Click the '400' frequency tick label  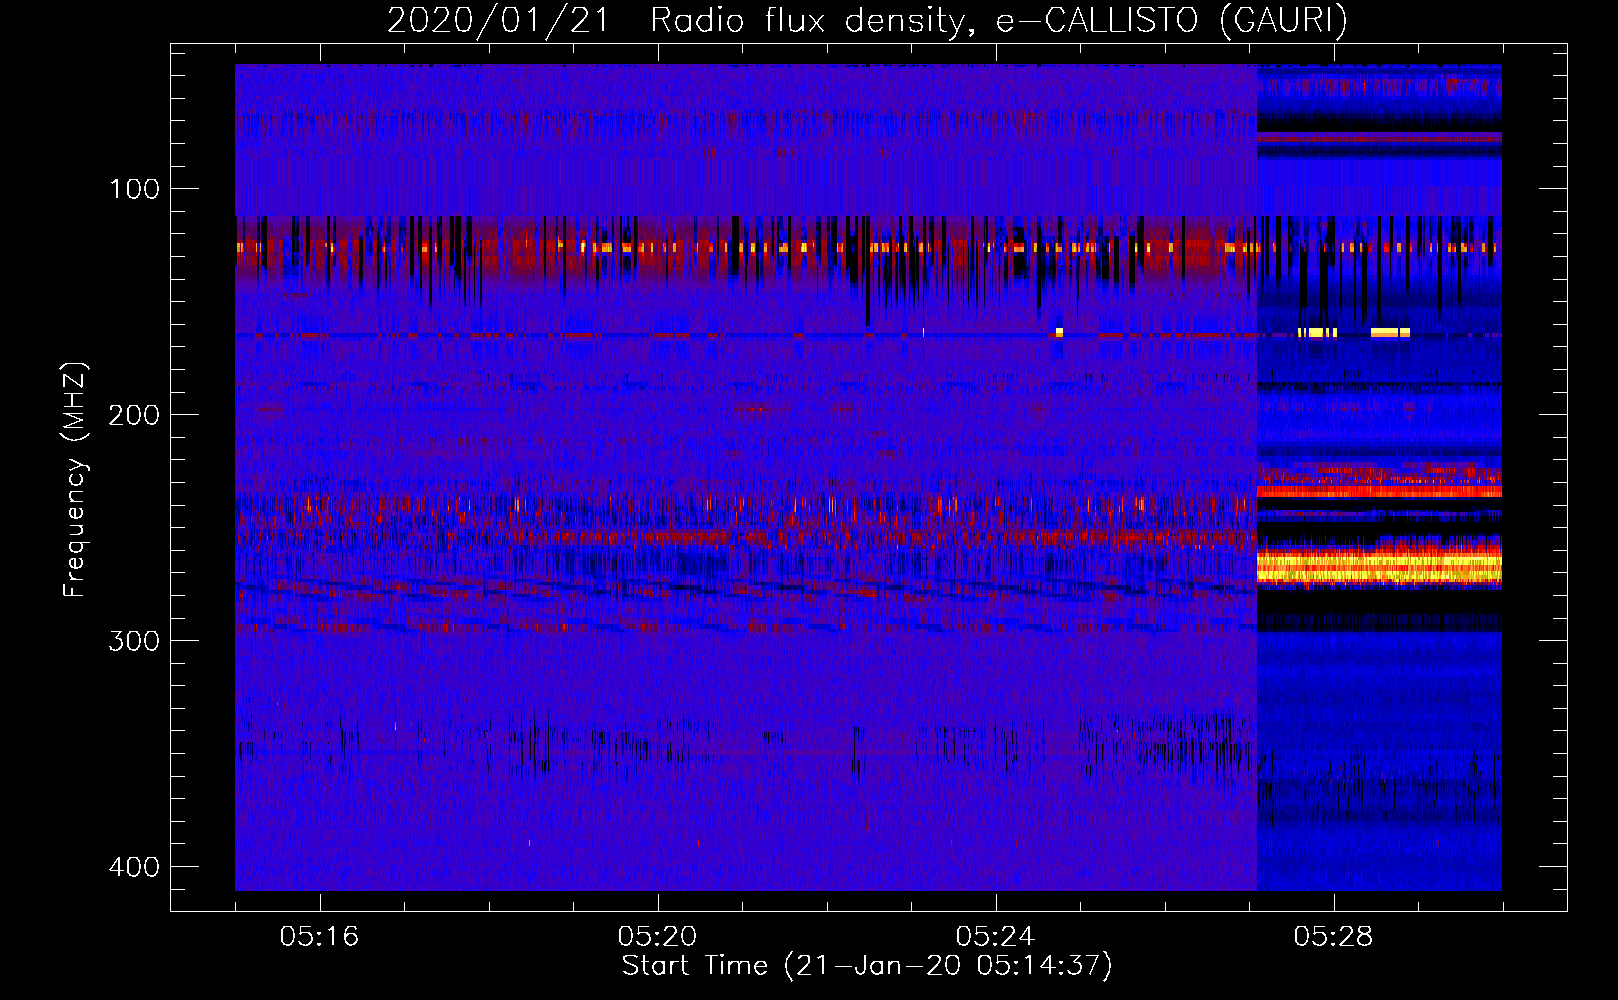coord(134,867)
